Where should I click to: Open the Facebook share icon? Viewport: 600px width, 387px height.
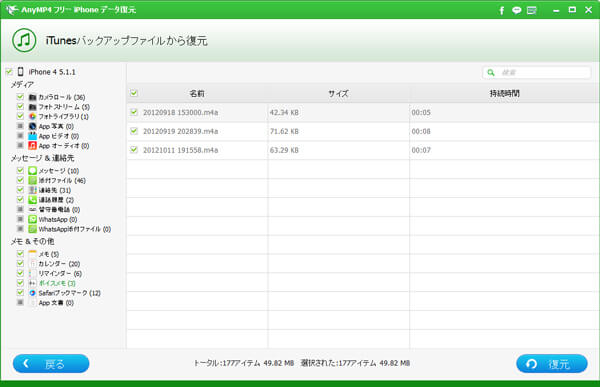click(x=501, y=10)
